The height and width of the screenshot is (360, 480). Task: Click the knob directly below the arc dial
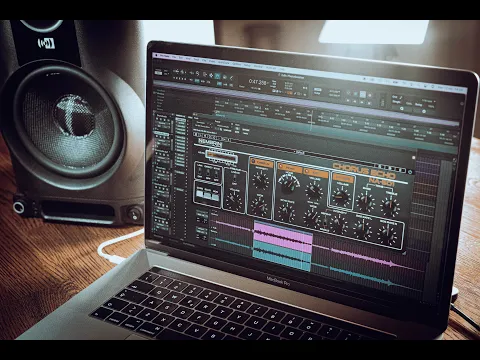coord(286,212)
